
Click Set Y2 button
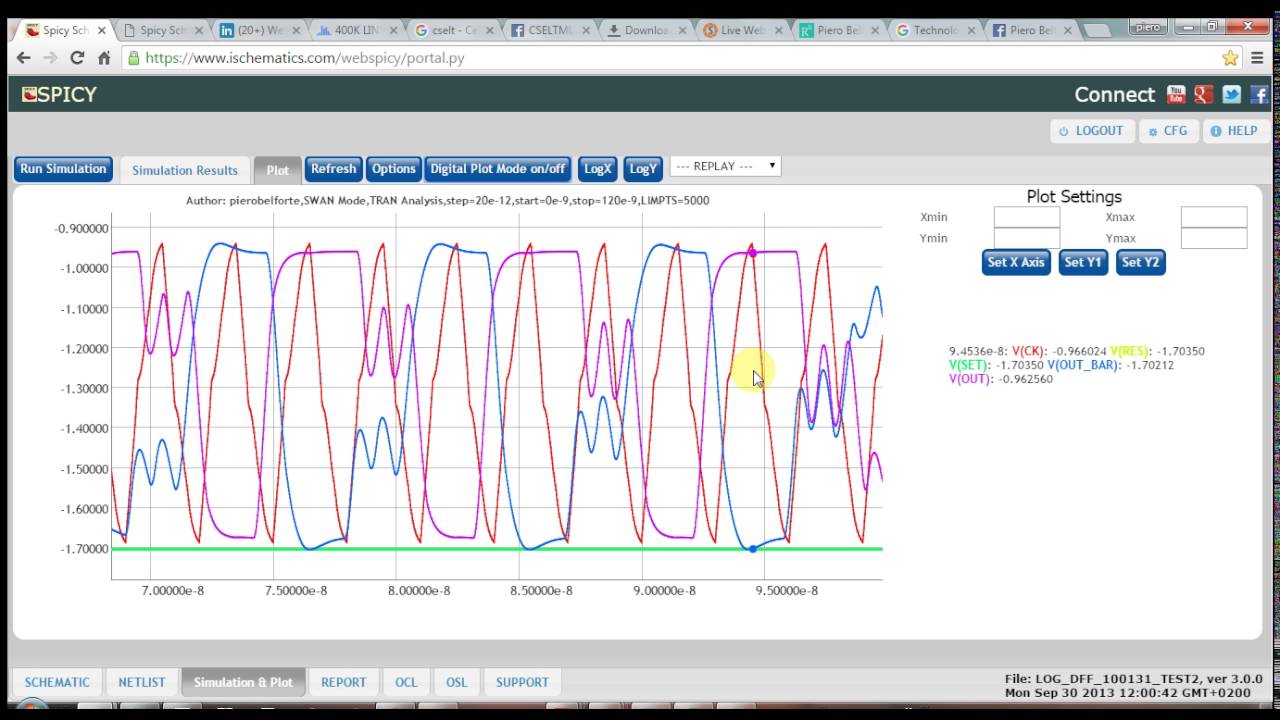(x=1141, y=262)
